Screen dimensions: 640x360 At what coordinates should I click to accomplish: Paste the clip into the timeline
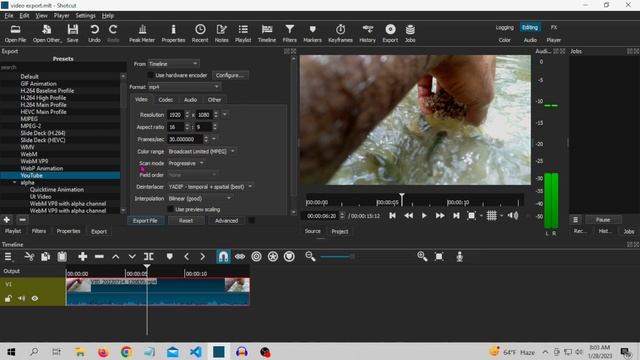(62, 257)
